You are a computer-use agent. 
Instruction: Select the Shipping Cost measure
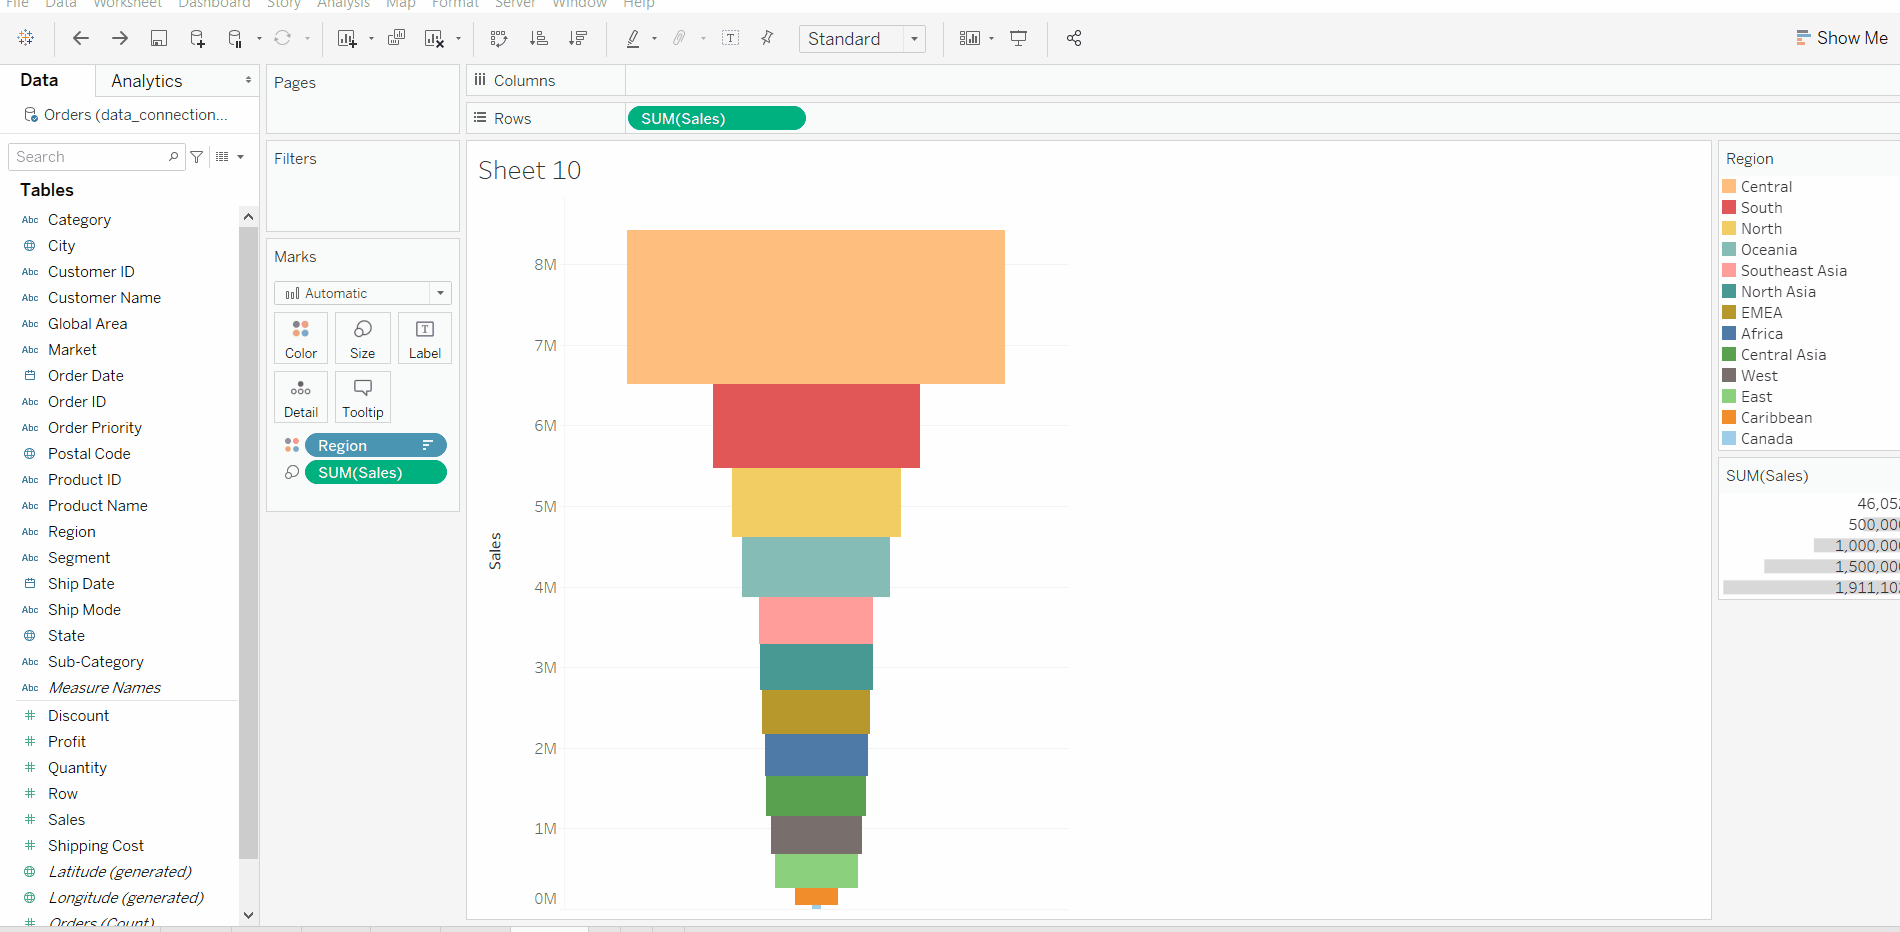click(x=96, y=846)
